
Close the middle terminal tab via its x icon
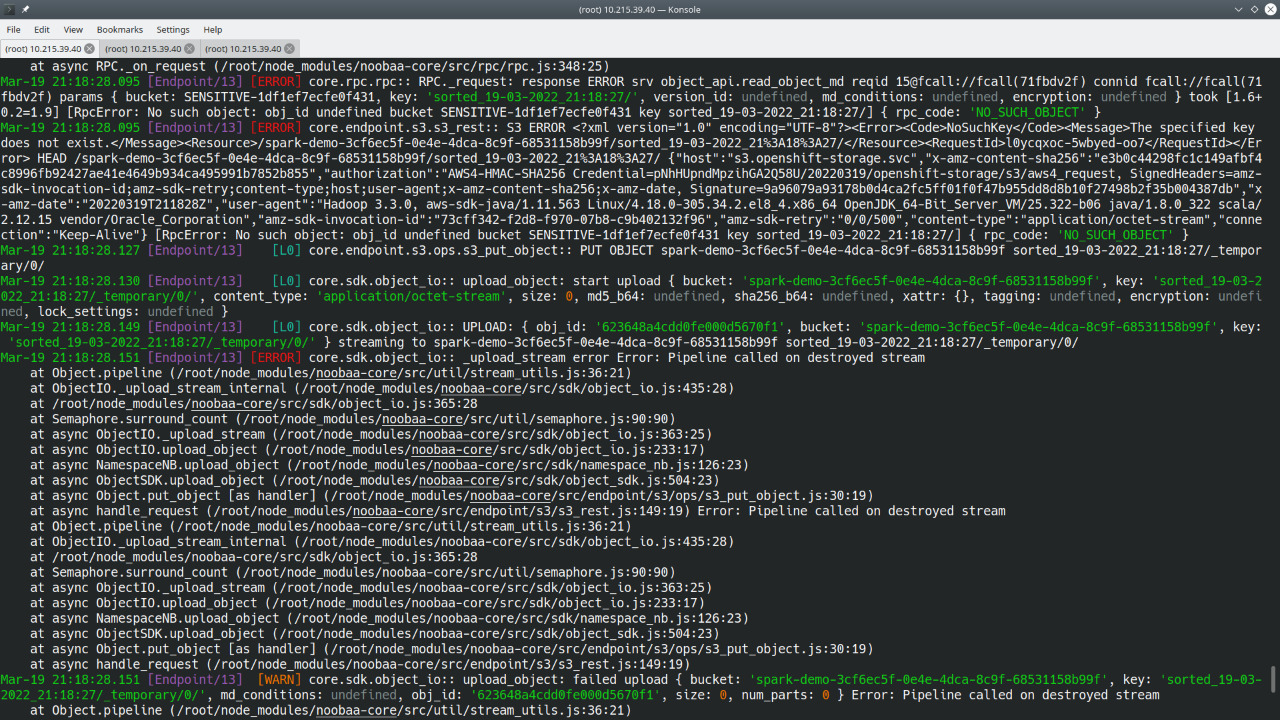[187, 48]
